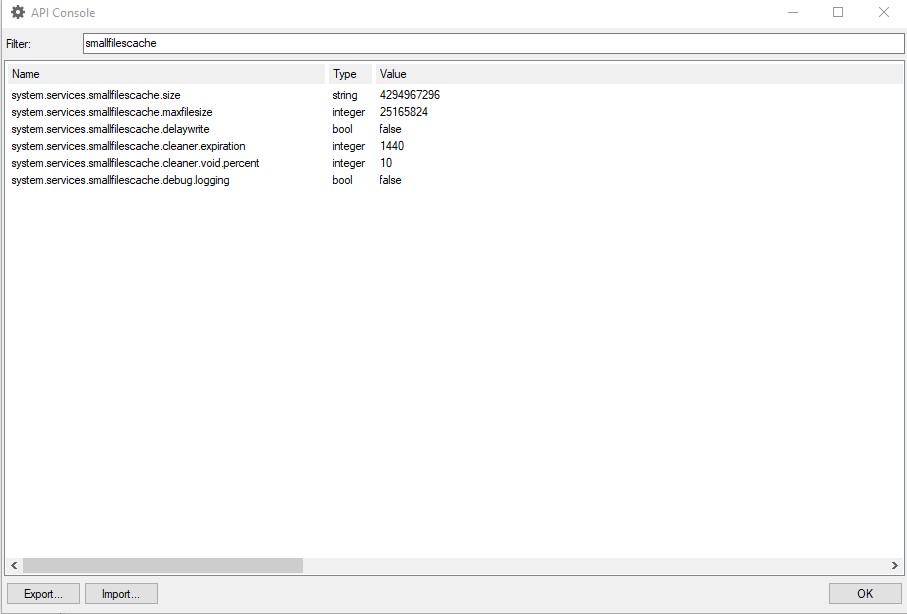The image size is (907, 614).
Task: Click the integer type of cleaner.void.percent
Action: coord(349,163)
